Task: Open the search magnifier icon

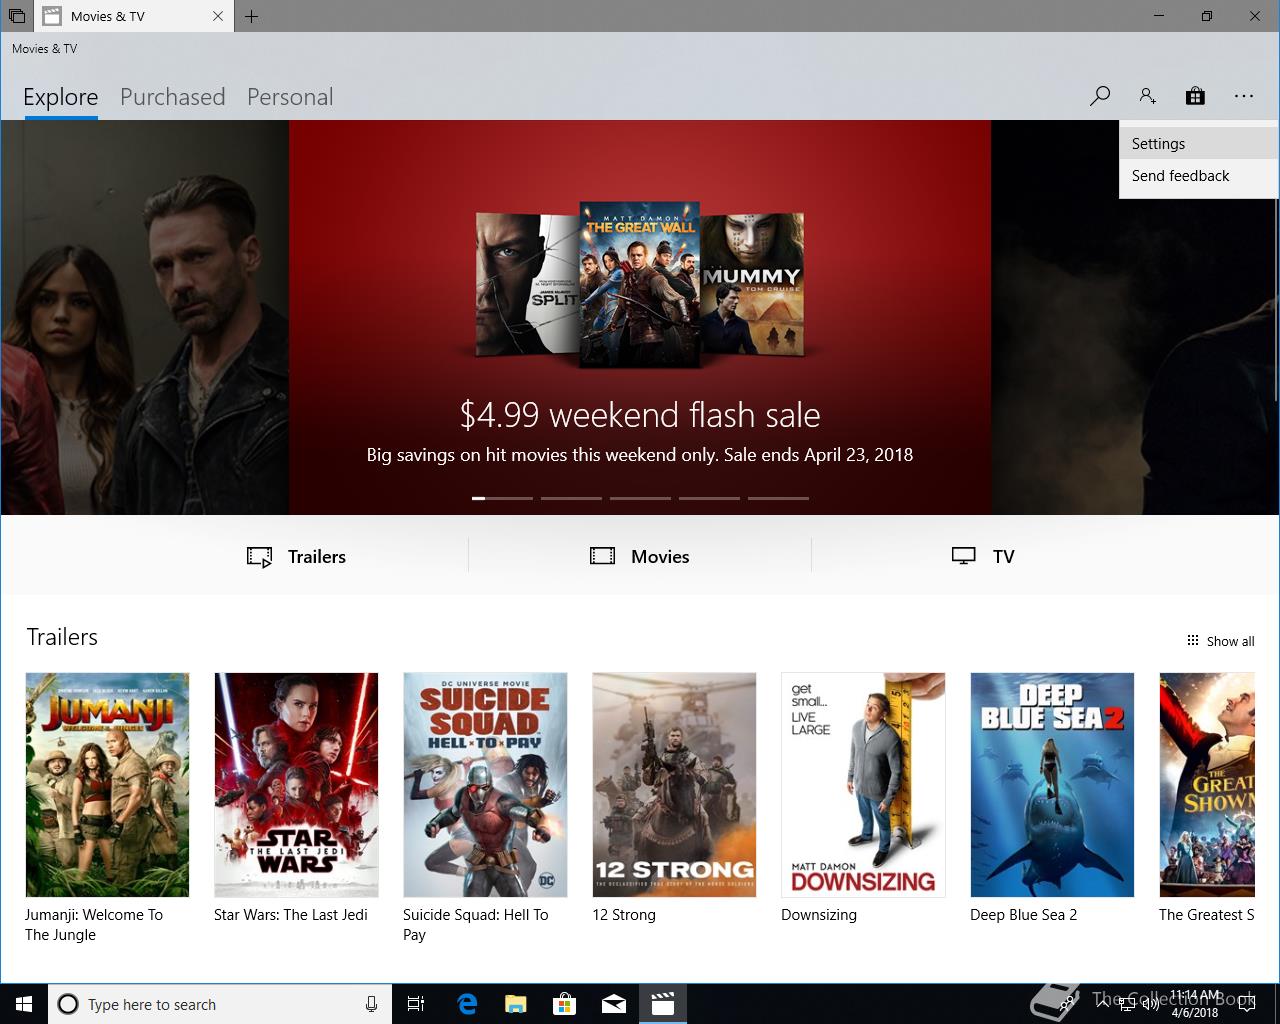Action: click(x=1100, y=96)
